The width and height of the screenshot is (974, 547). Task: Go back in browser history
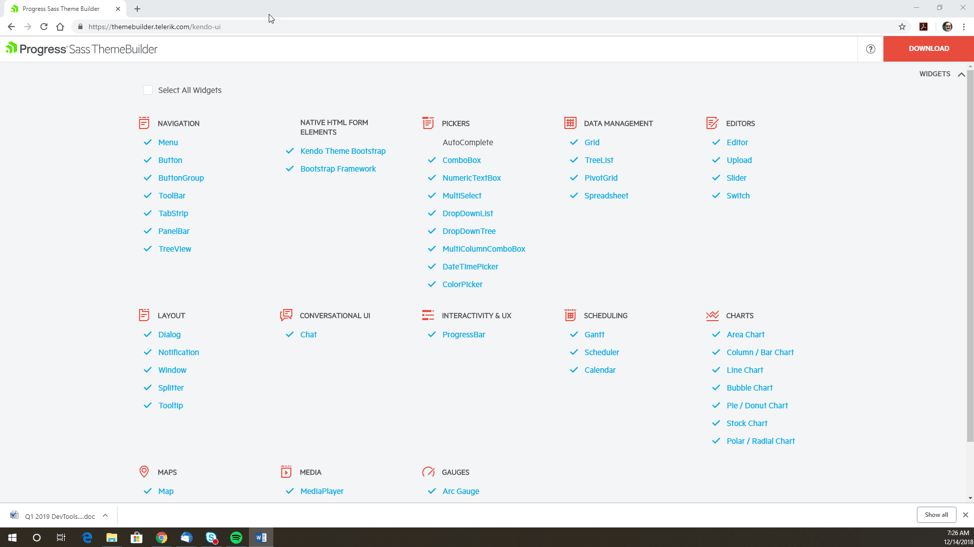pos(11,27)
